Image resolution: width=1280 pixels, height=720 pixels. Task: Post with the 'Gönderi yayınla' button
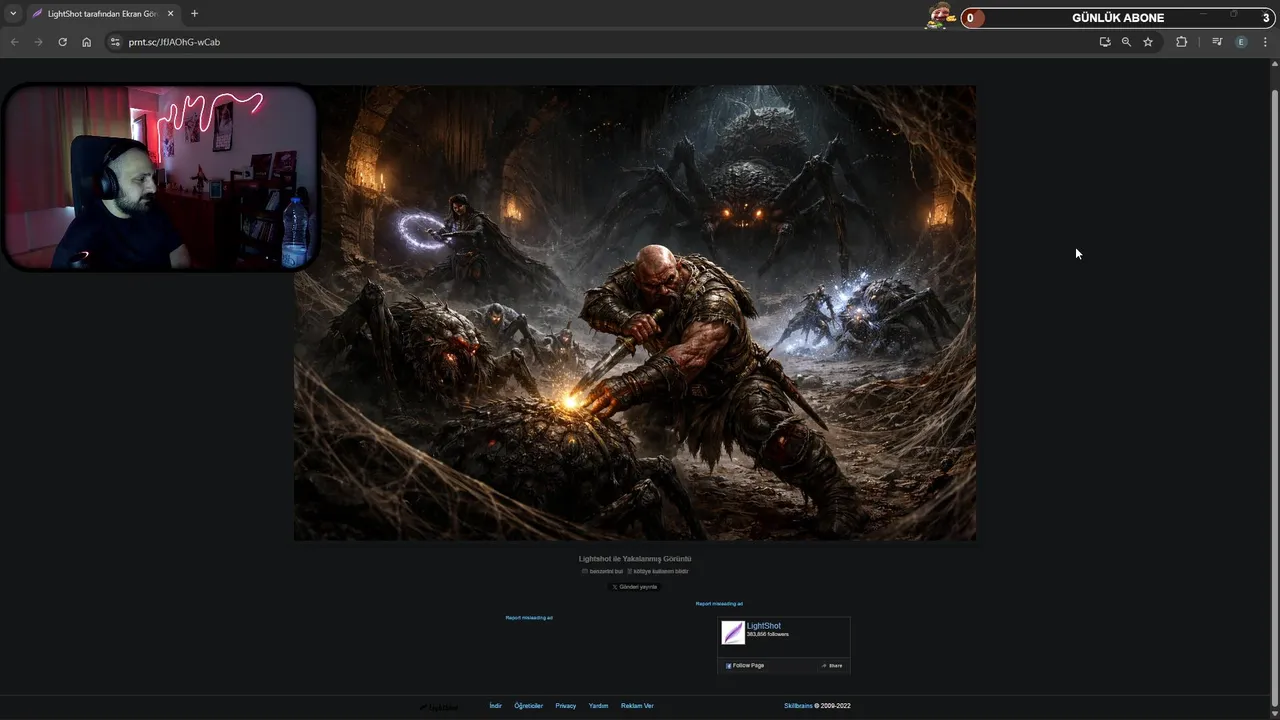click(635, 587)
